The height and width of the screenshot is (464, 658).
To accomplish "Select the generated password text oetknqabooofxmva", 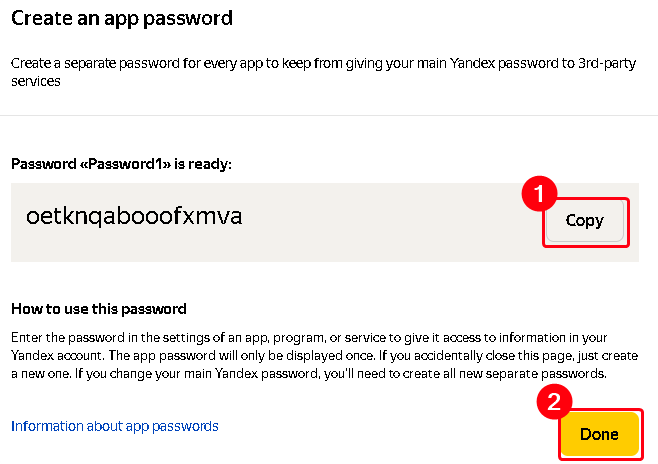I will point(135,217).
